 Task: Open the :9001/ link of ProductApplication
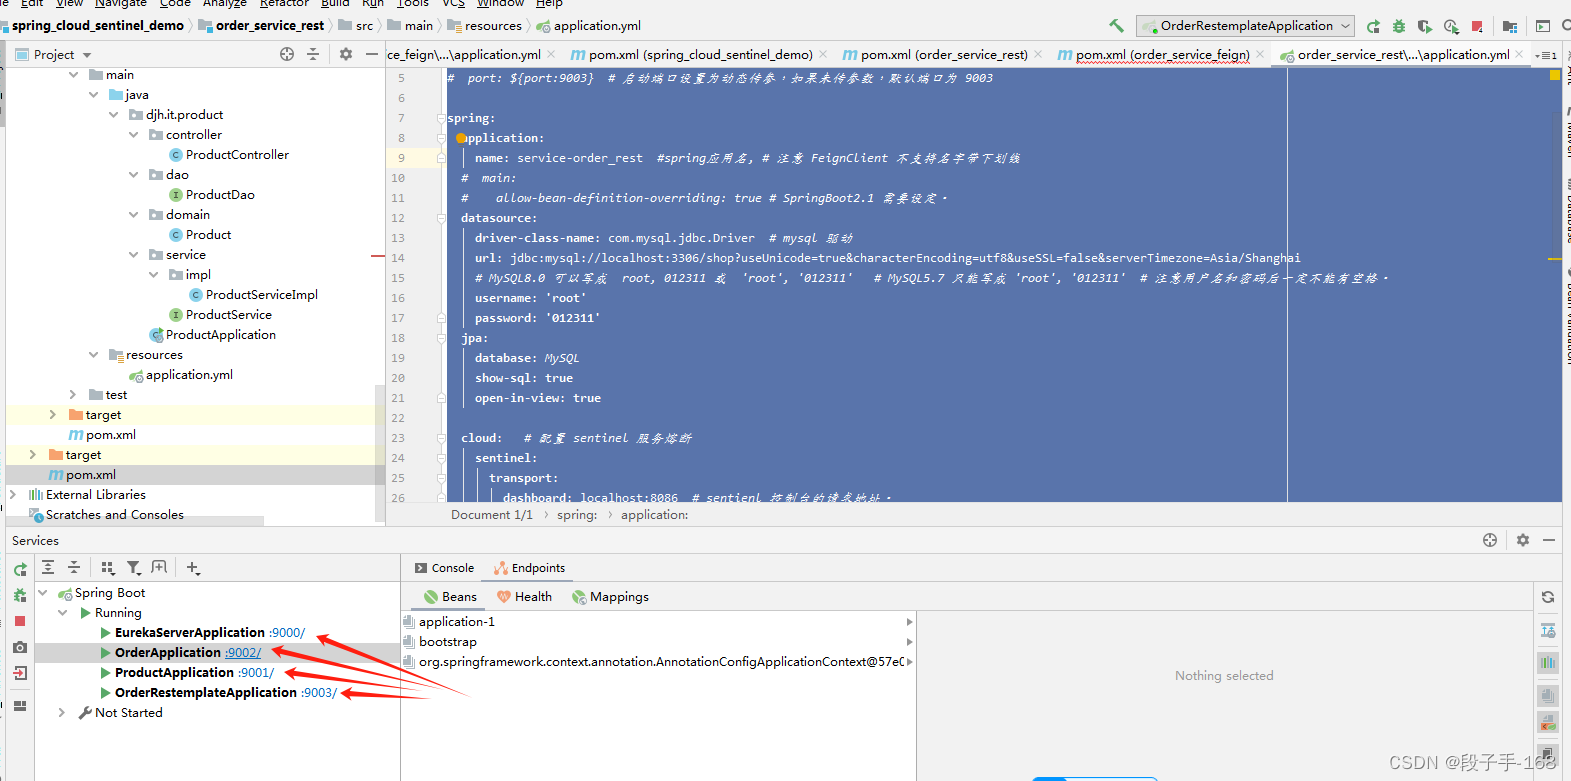(x=256, y=673)
